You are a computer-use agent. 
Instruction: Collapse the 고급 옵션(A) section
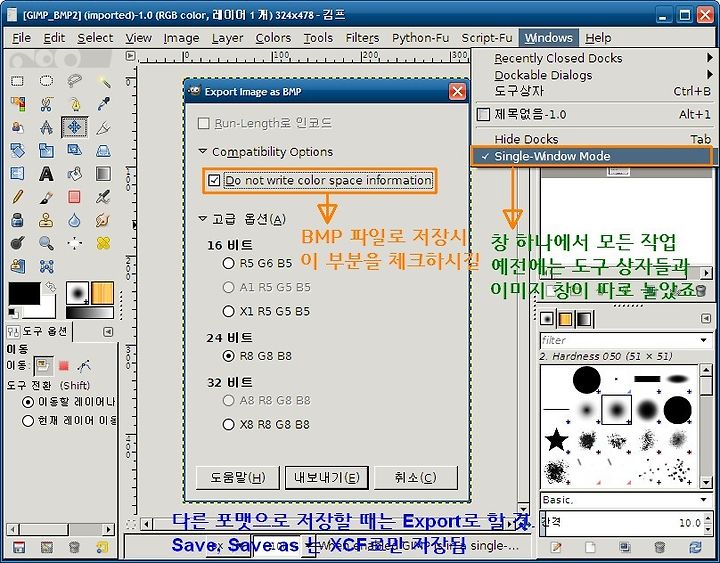tap(202, 219)
